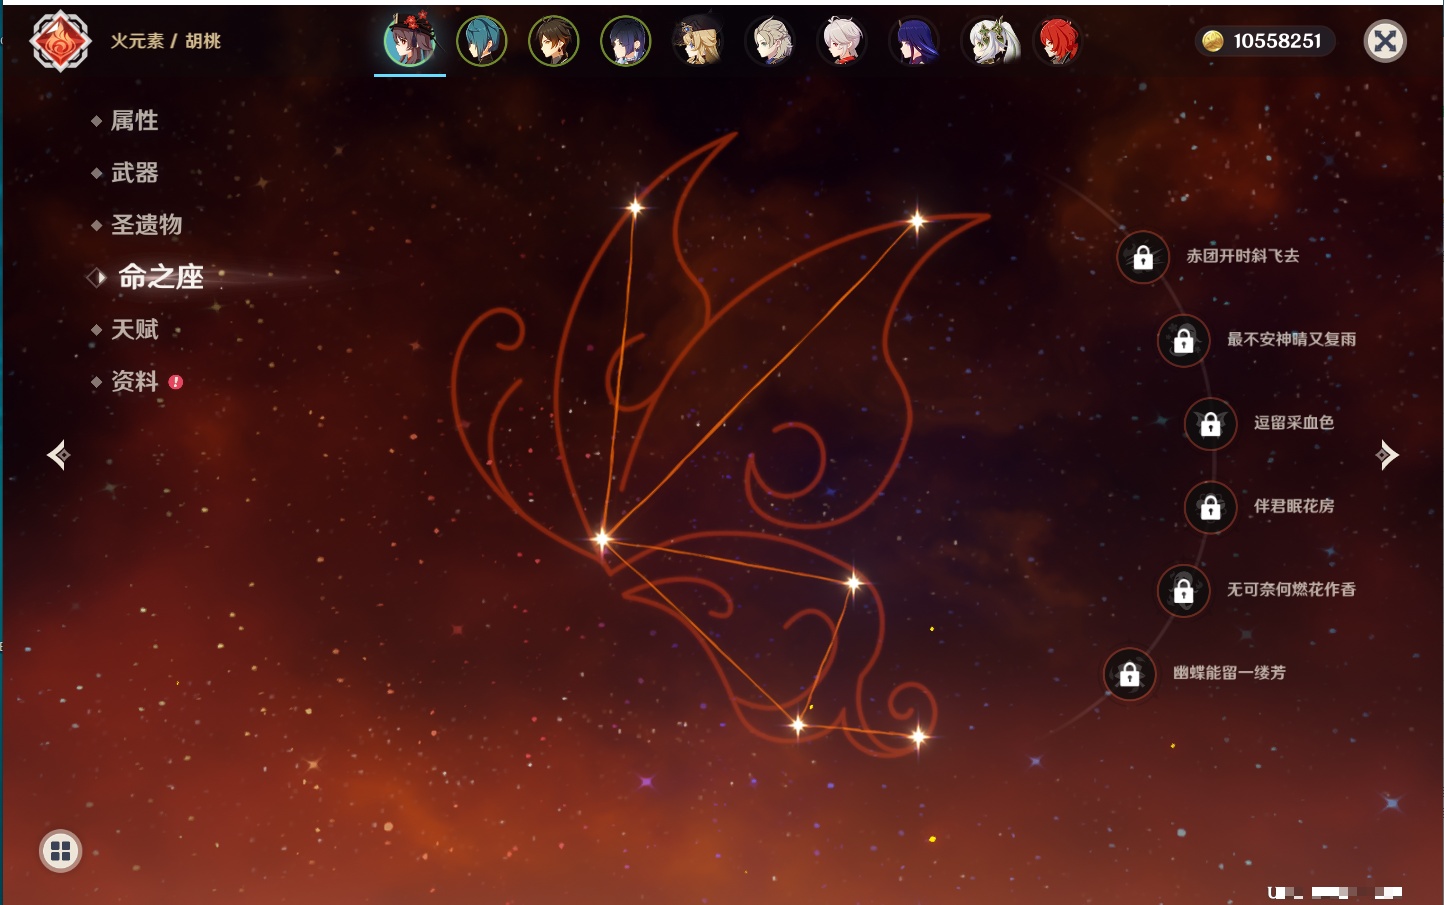View constellation label 最不安神晴又复雨

pos(1291,339)
